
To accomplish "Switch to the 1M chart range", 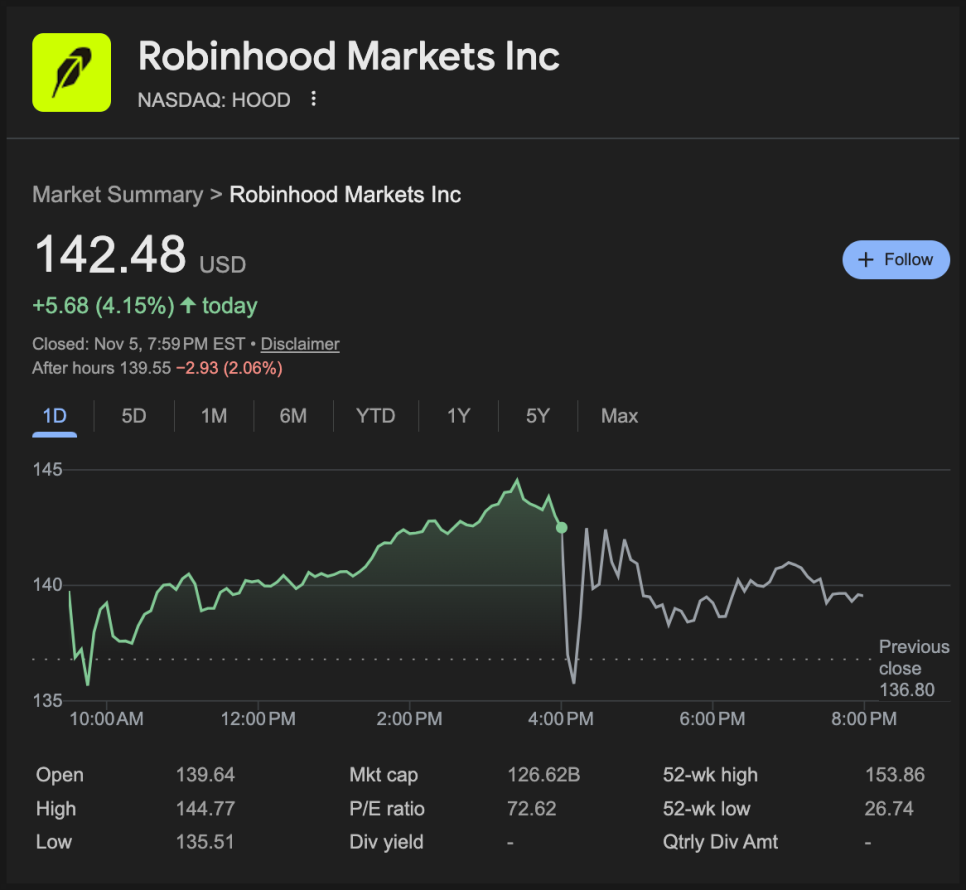I will point(214,416).
